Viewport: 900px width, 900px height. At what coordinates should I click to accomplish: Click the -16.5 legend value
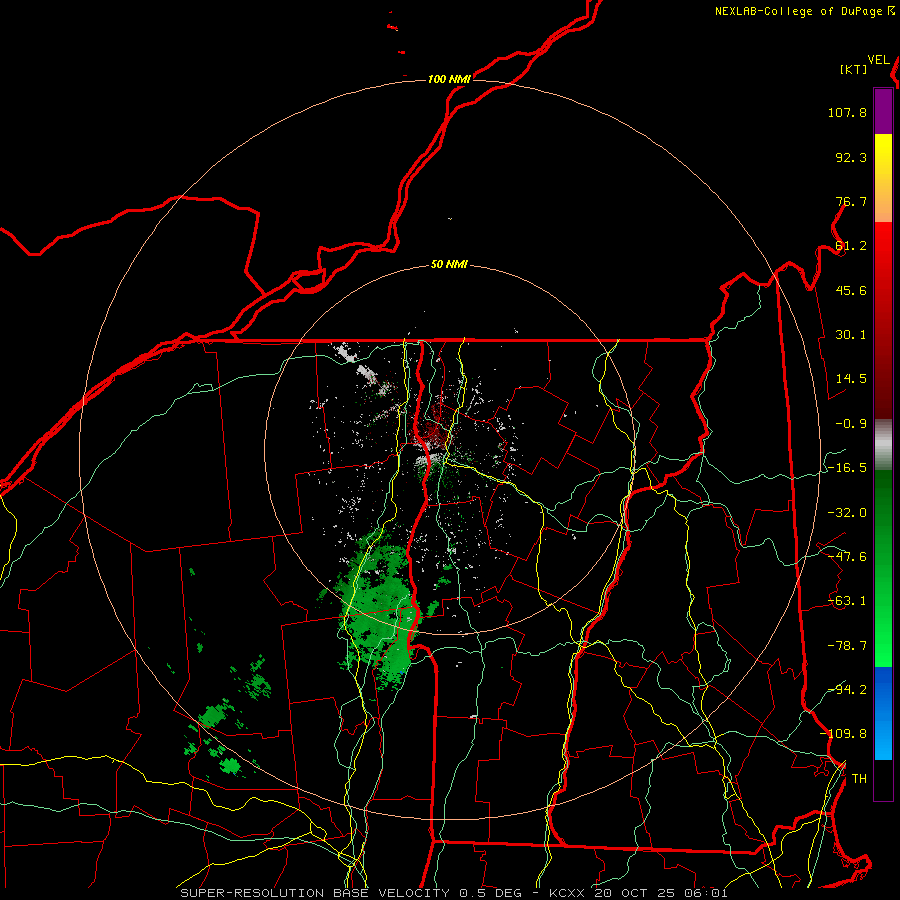[x=847, y=468]
